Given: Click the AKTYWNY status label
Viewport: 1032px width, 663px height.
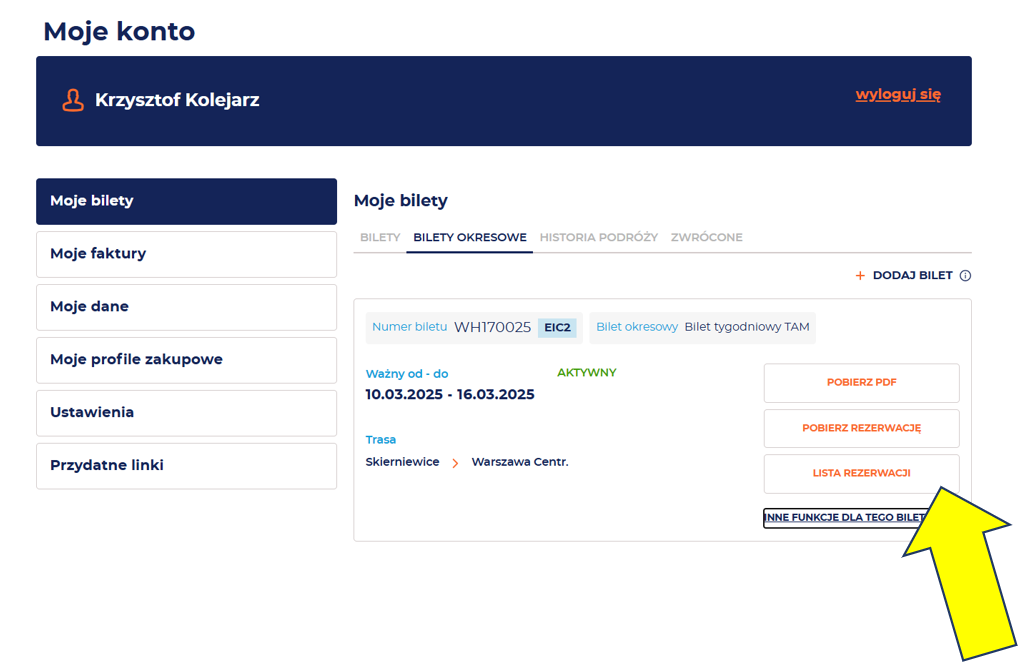Looking at the screenshot, I should (x=586, y=373).
